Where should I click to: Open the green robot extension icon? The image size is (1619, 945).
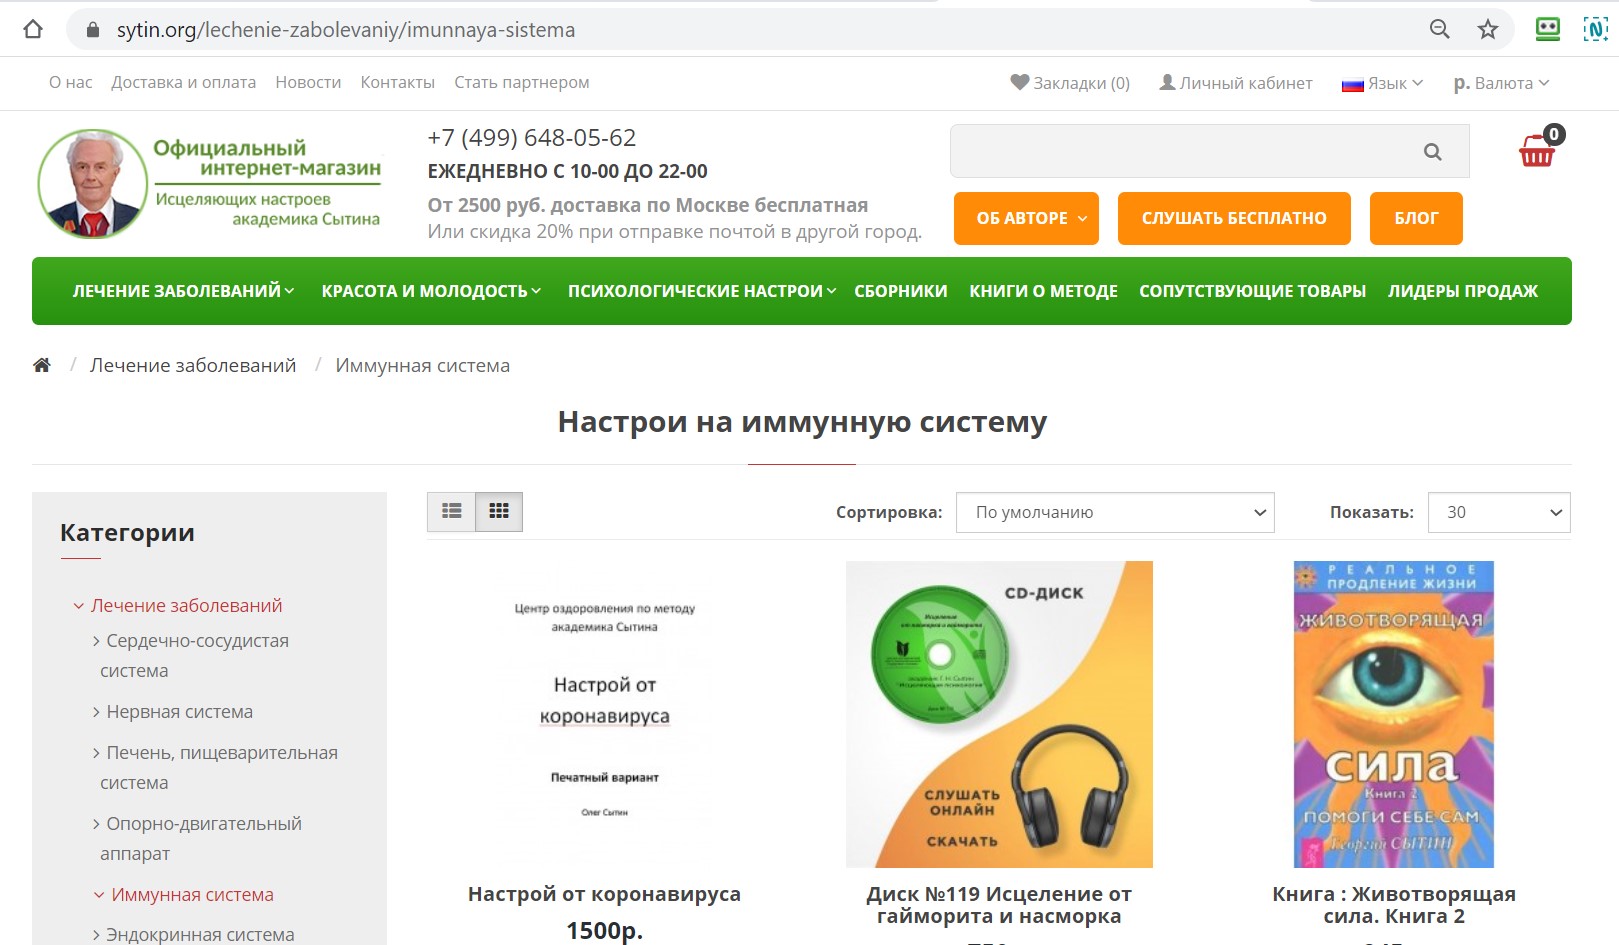1547,29
